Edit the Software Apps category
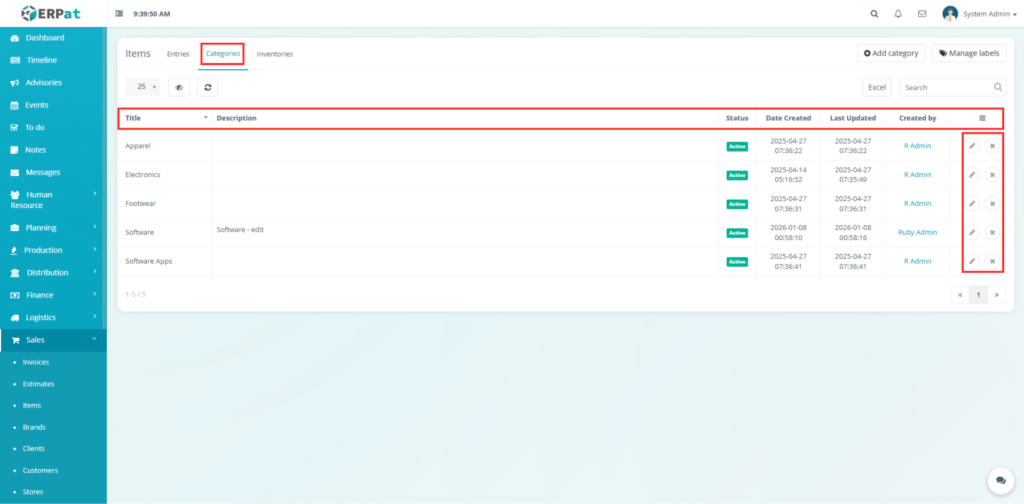The width and height of the screenshot is (1024, 504). click(x=972, y=262)
